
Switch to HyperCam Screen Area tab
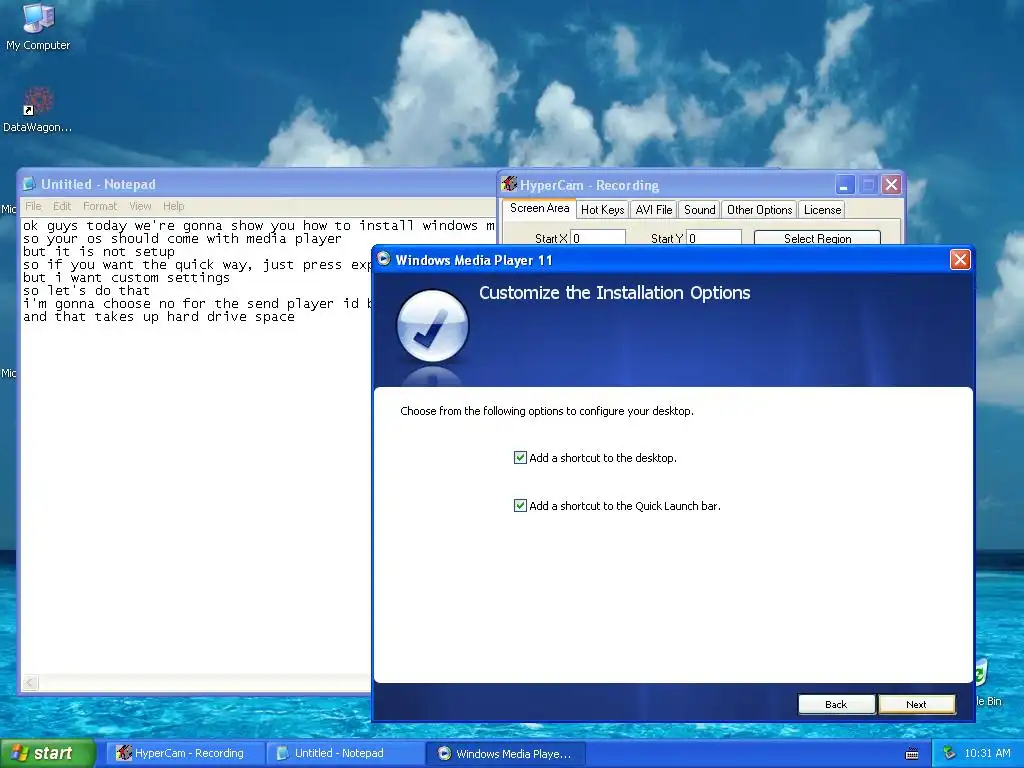(539, 208)
